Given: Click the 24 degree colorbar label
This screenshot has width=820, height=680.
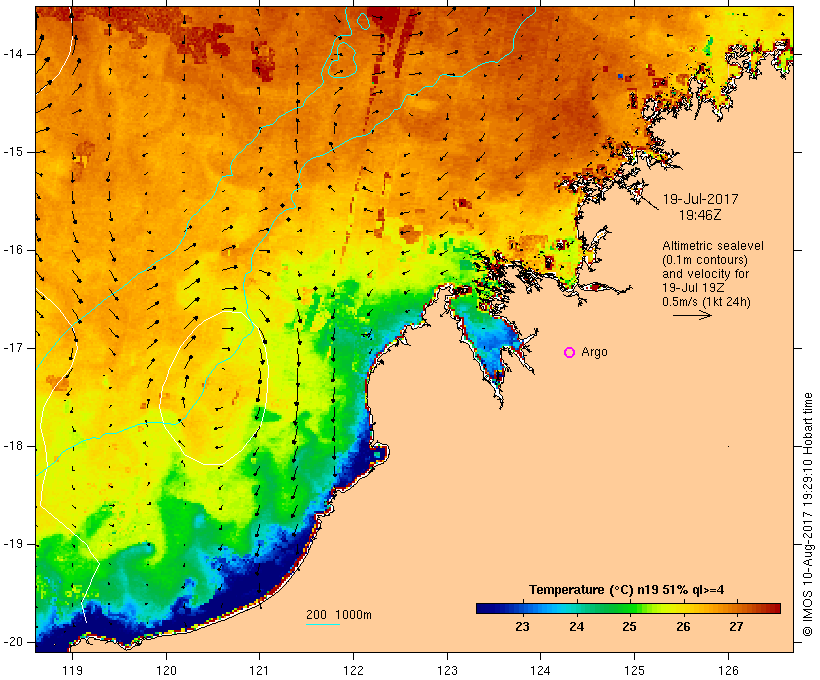Looking at the screenshot, I should [x=576, y=627].
